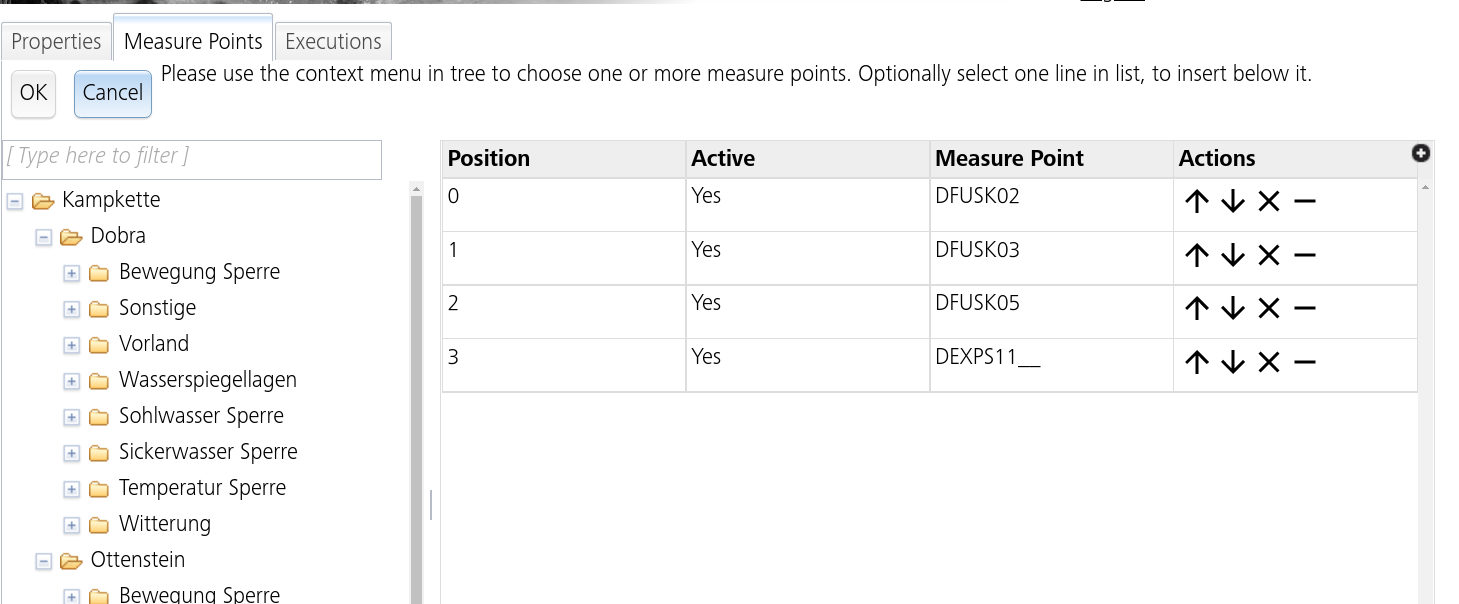The image size is (1459, 604).
Task: Remove DFUSK03 using its minus icon
Action: tap(1304, 254)
